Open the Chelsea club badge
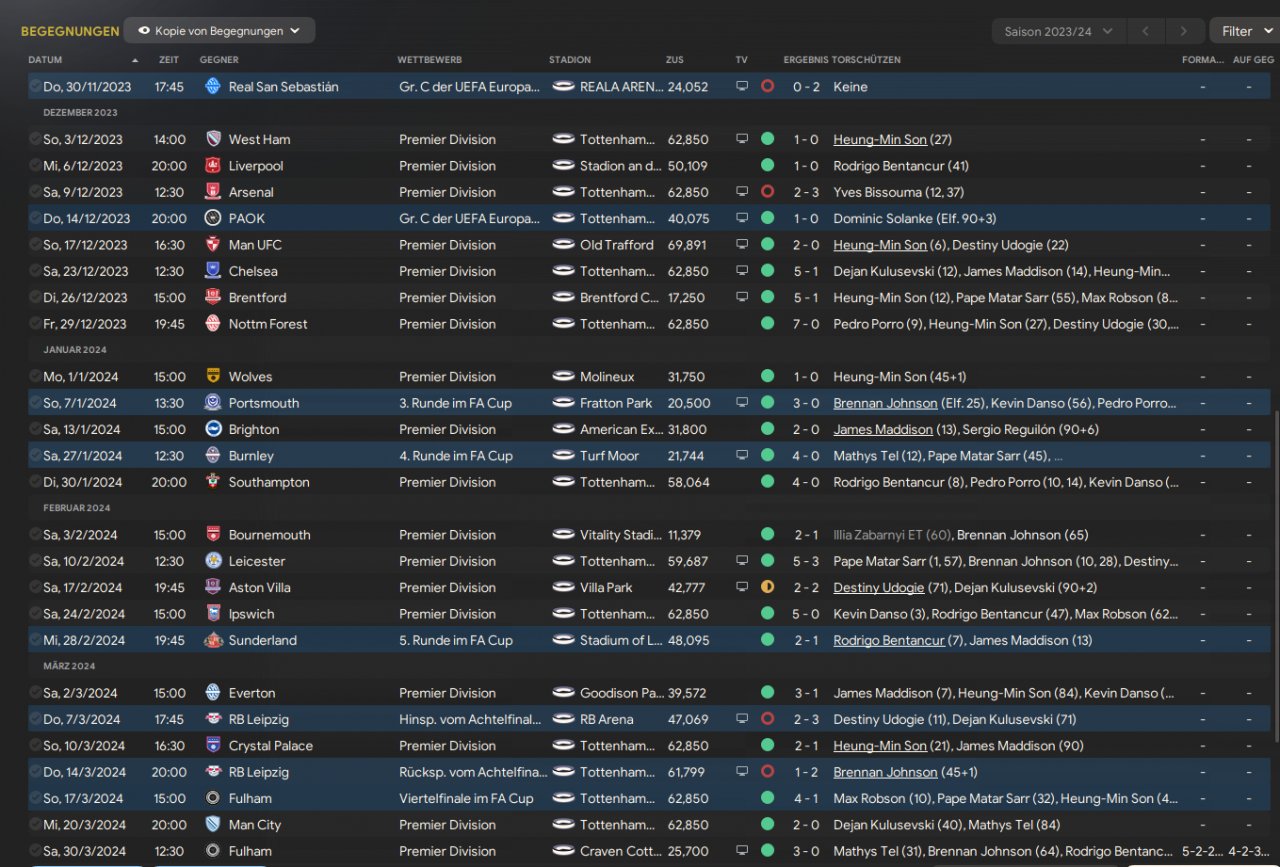The image size is (1280, 867). click(212, 271)
